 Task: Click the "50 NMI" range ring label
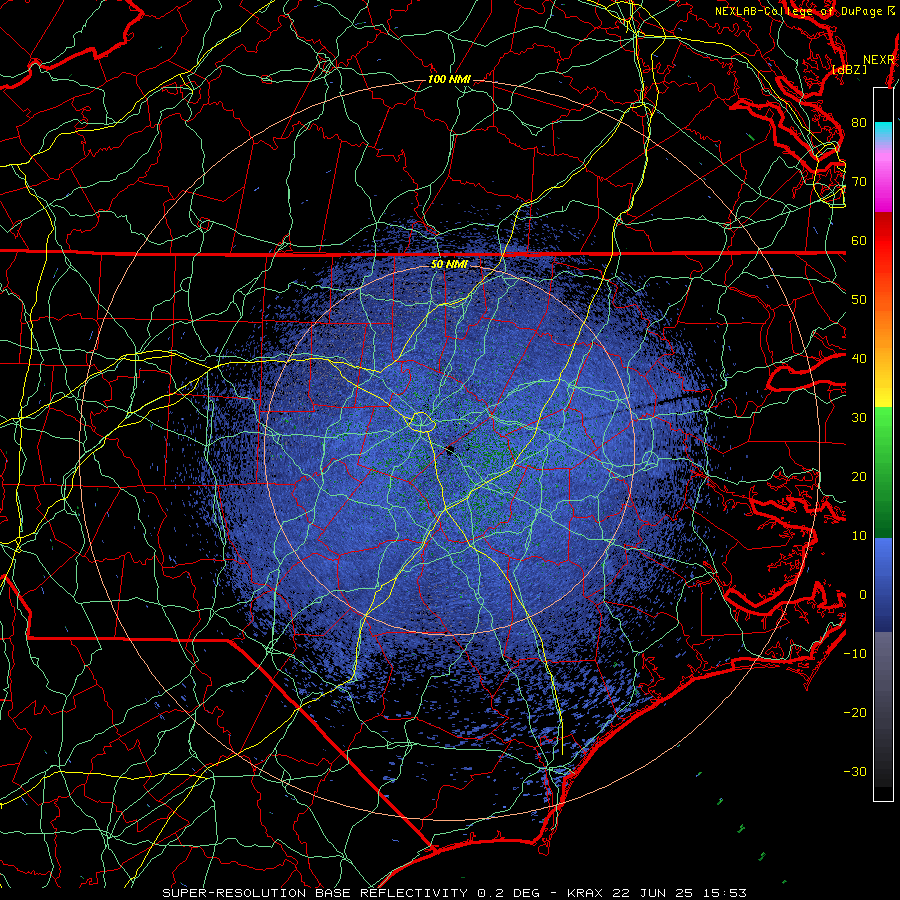(x=449, y=265)
